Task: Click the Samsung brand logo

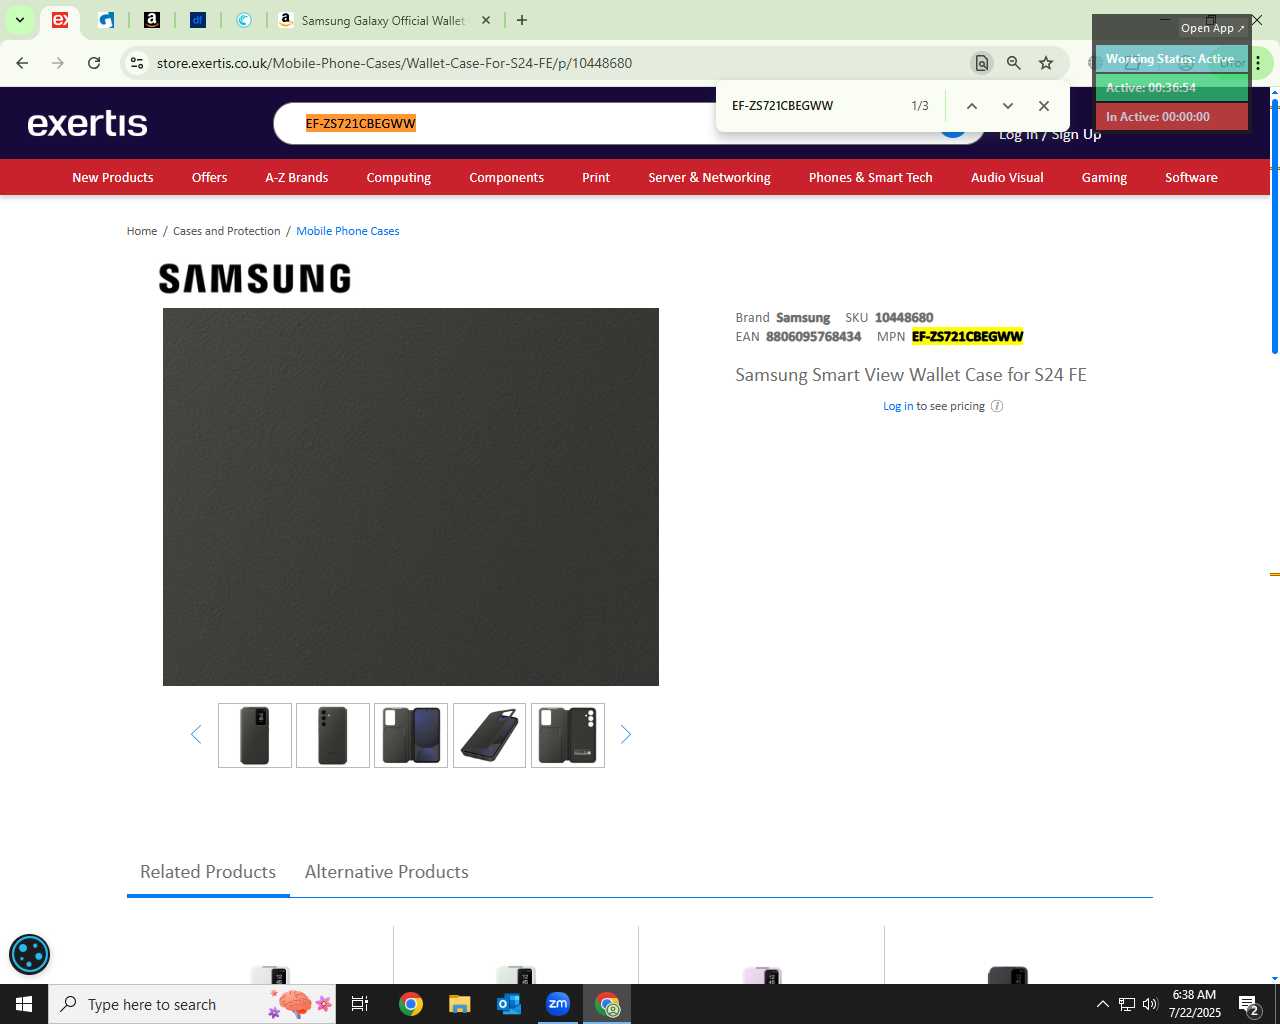Action: coord(255,278)
